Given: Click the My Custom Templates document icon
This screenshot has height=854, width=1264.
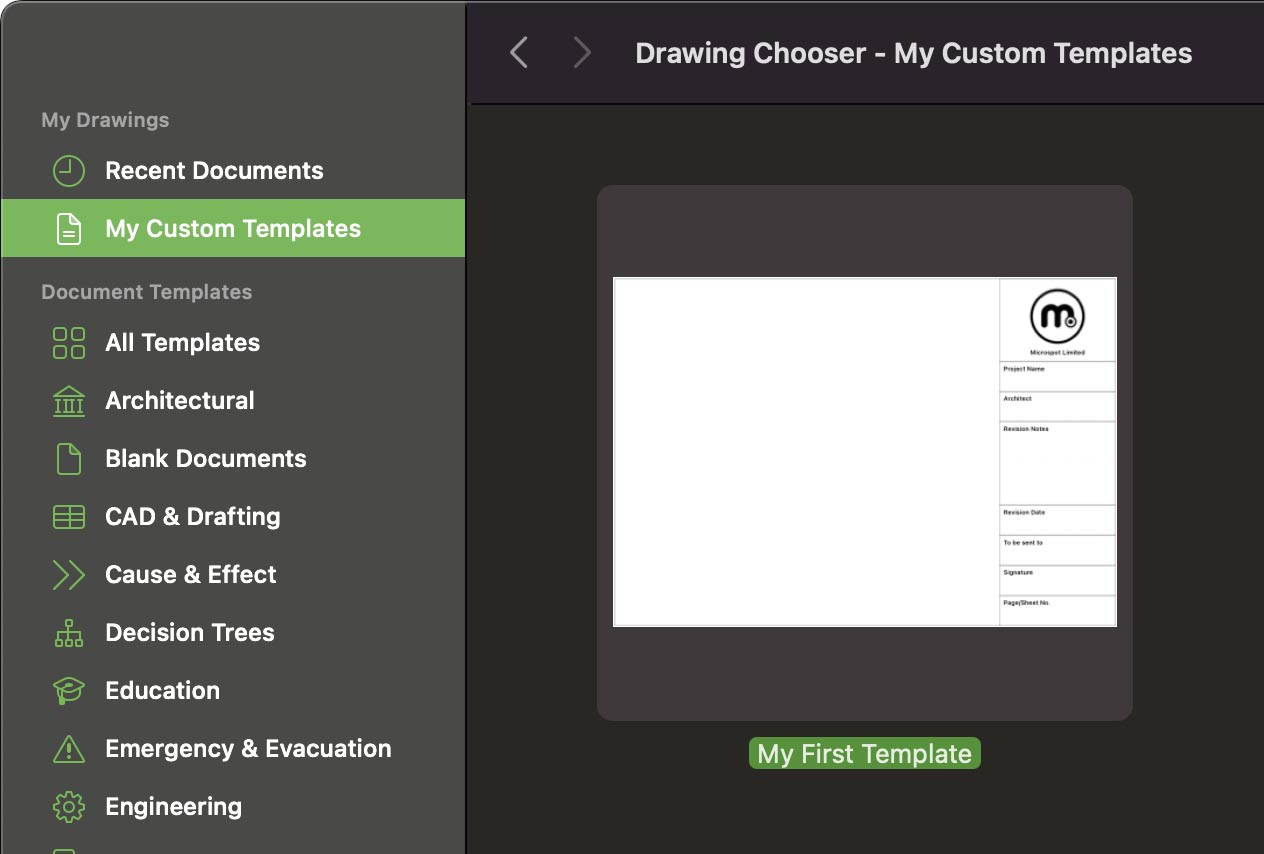Looking at the screenshot, I should click(x=68, y=229).
